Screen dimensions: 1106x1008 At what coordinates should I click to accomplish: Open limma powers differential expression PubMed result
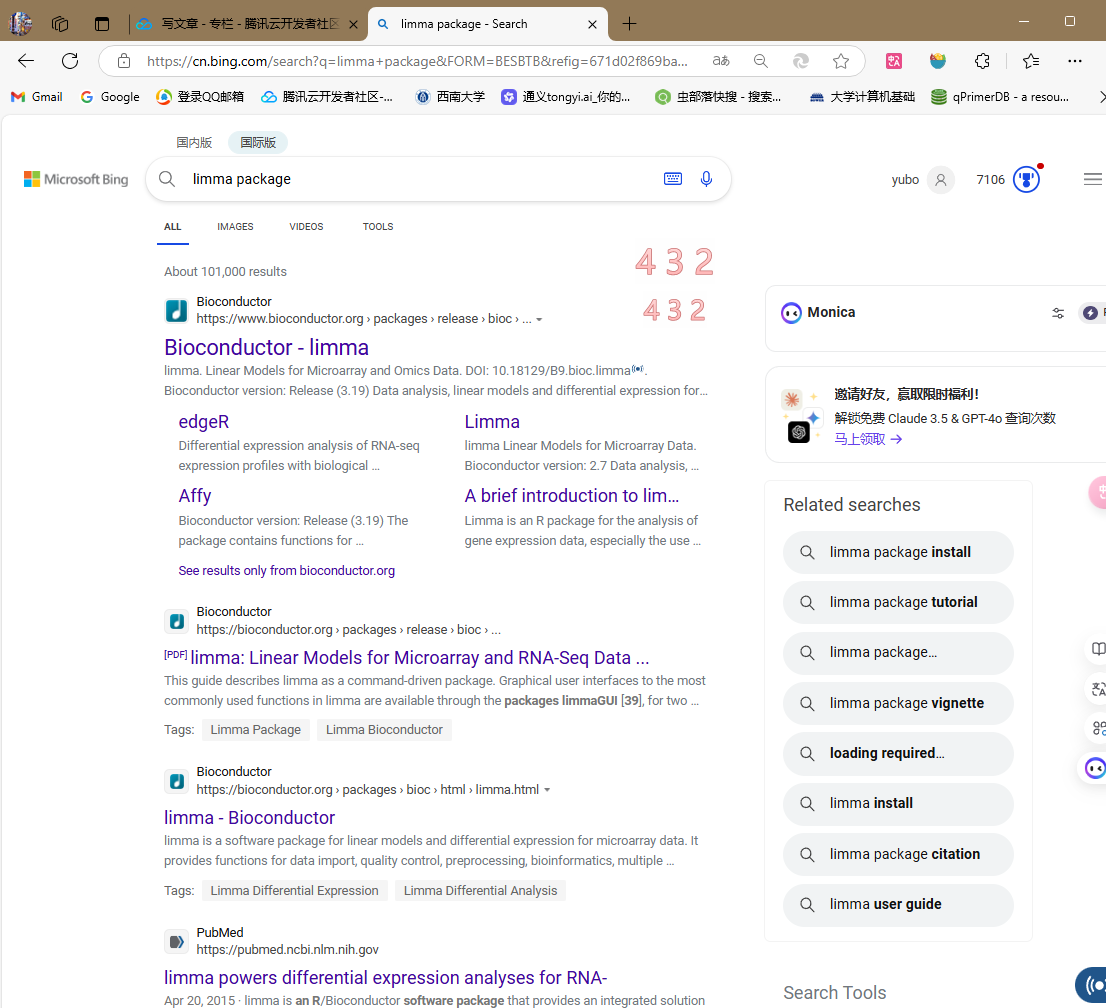pyautogui.click(x=386, y=978)
